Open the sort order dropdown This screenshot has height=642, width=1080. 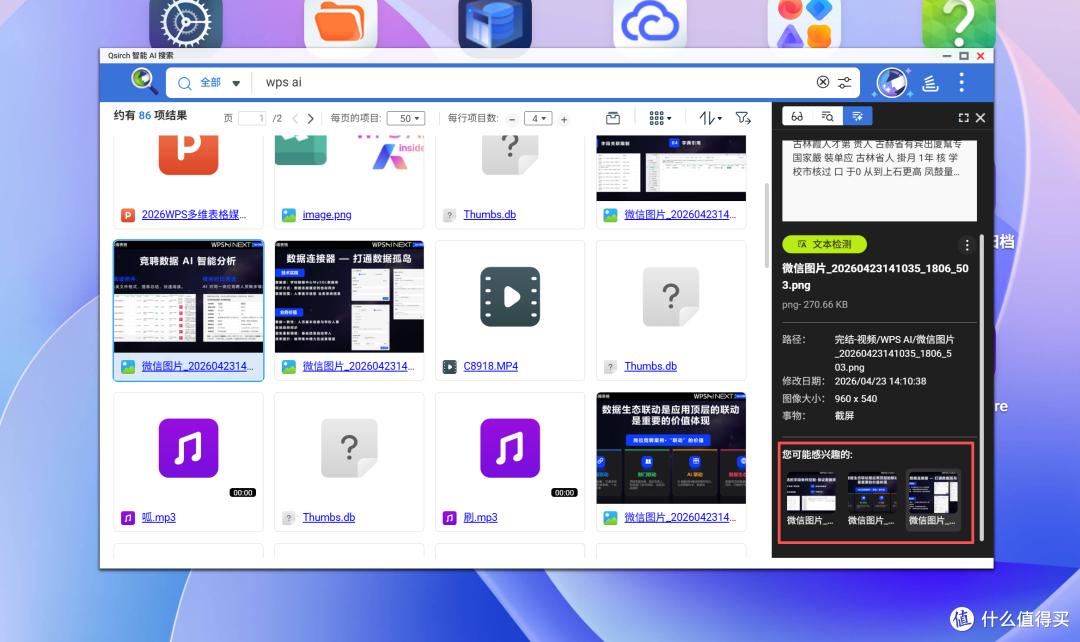(710, 118)
